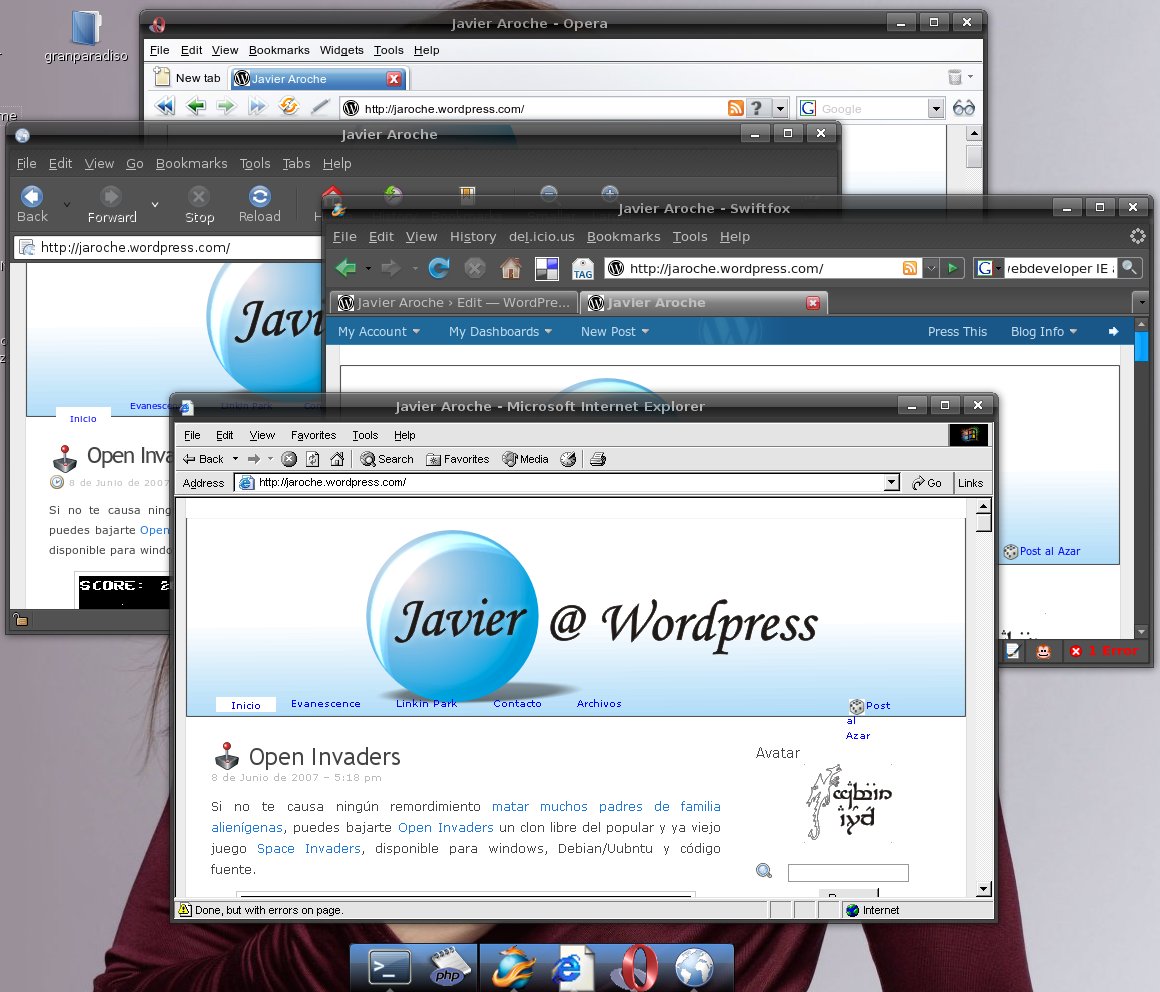
Task: Open the closed tabs trash in Opera
Action: 955,77
